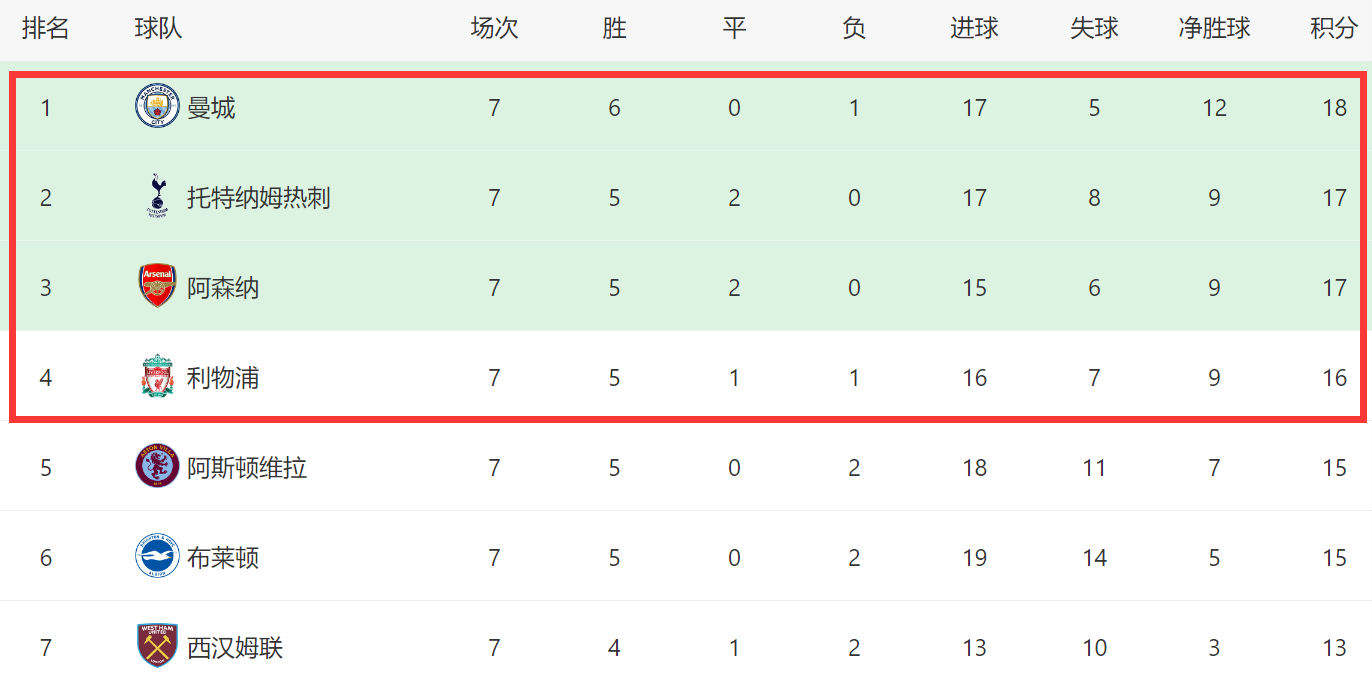
Task: Click the Manchester City club crest
Action: 157,106
